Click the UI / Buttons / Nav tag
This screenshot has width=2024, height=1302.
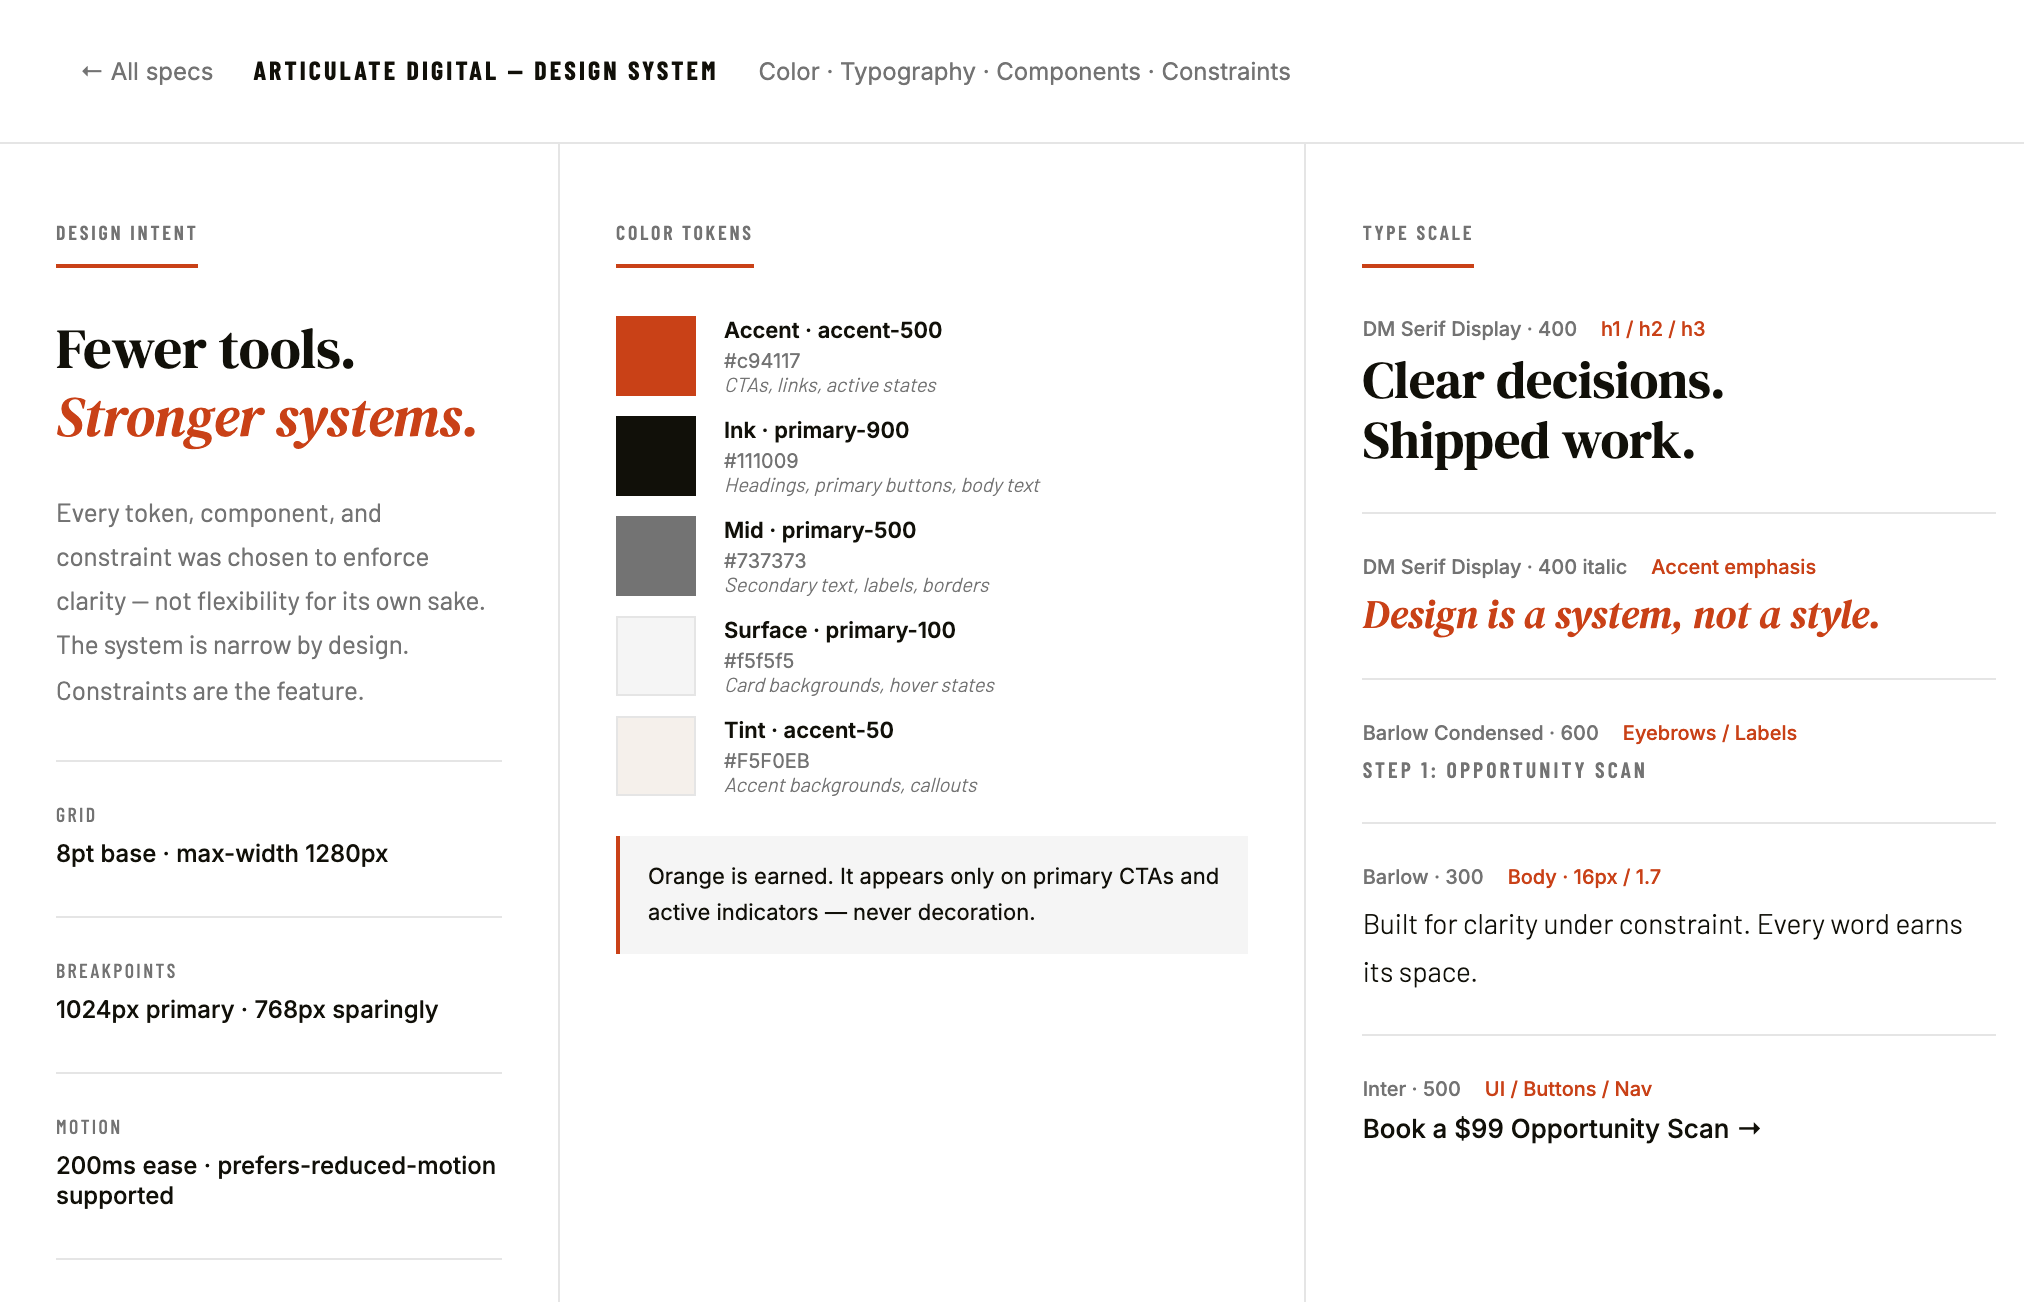pyautogui.click(x=1568, y=1089)
